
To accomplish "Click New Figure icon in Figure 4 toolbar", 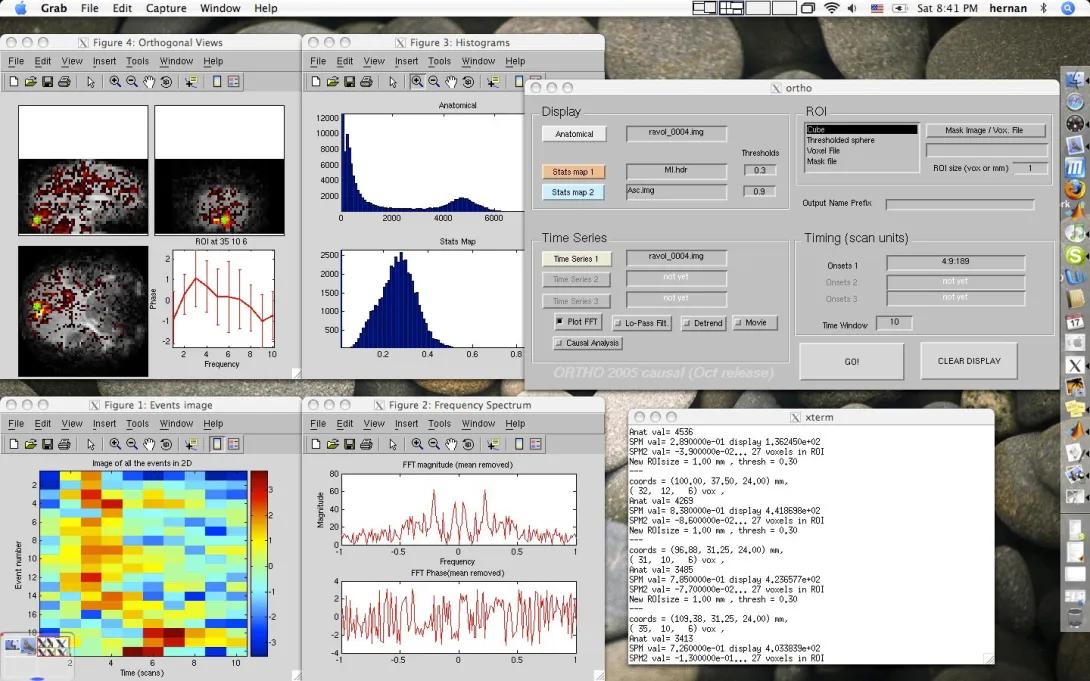I will point(14,82).
